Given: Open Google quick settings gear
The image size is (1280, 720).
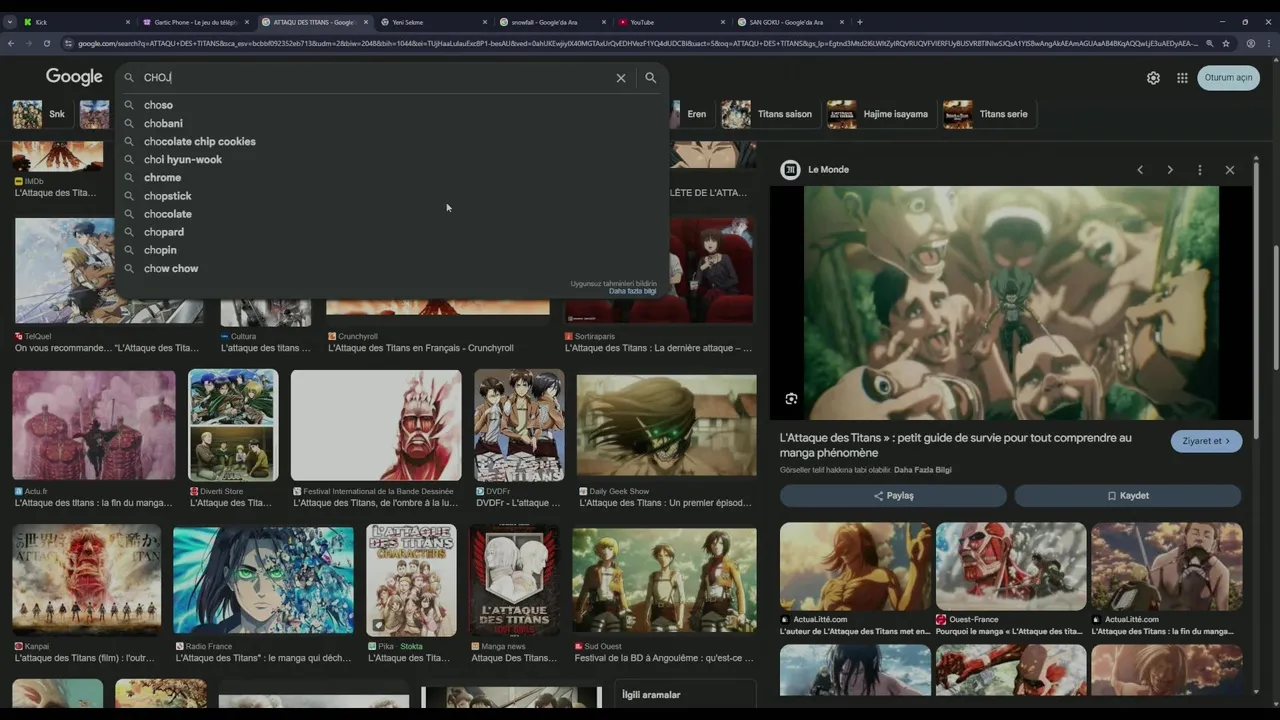Looking at the screenshot, I should (x=1153, y=78).
